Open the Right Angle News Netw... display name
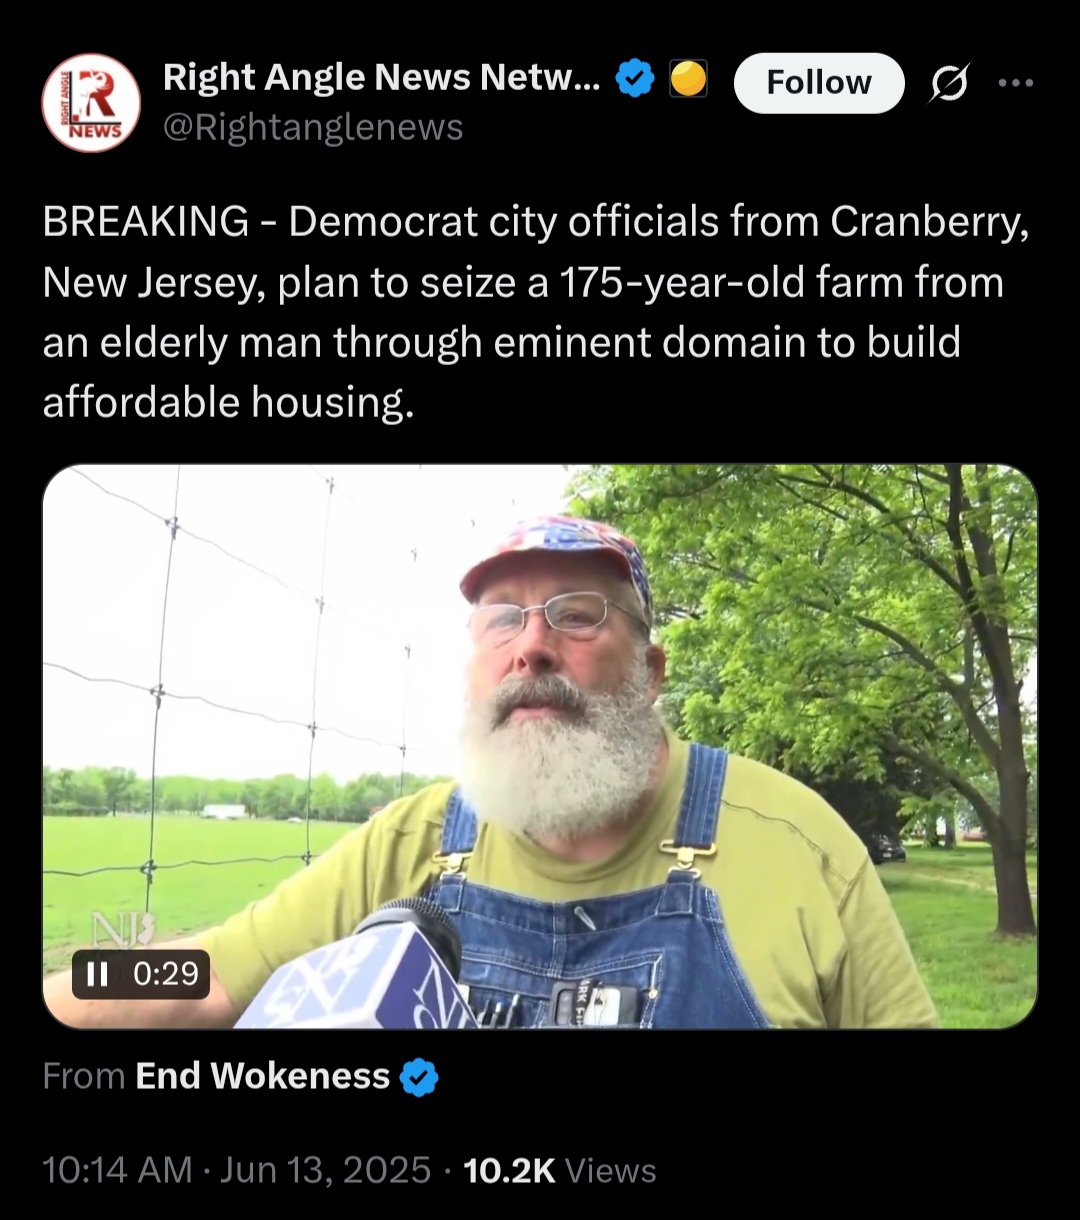Viewport: 1080px width, 1220px height. point(382,77)
